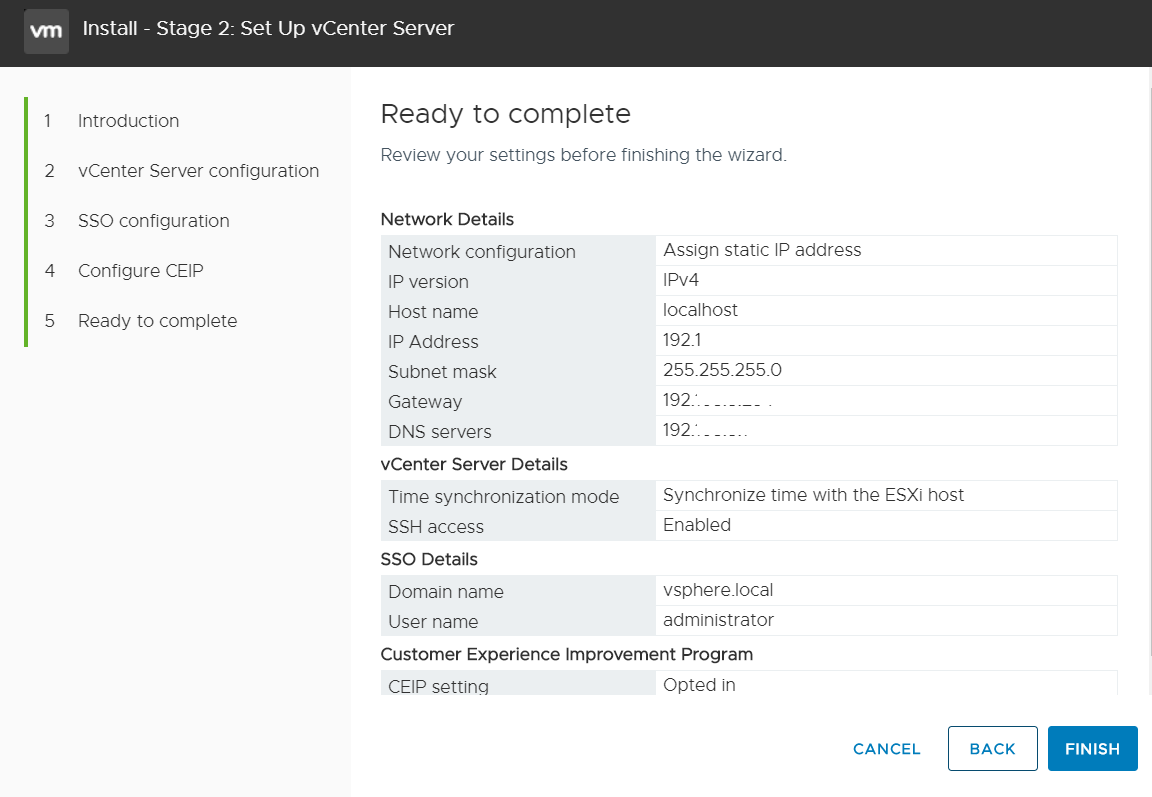This screenshot has height=797, width=1152.
Task: Click the redacted DNS servers value
Action: (705, 430)
